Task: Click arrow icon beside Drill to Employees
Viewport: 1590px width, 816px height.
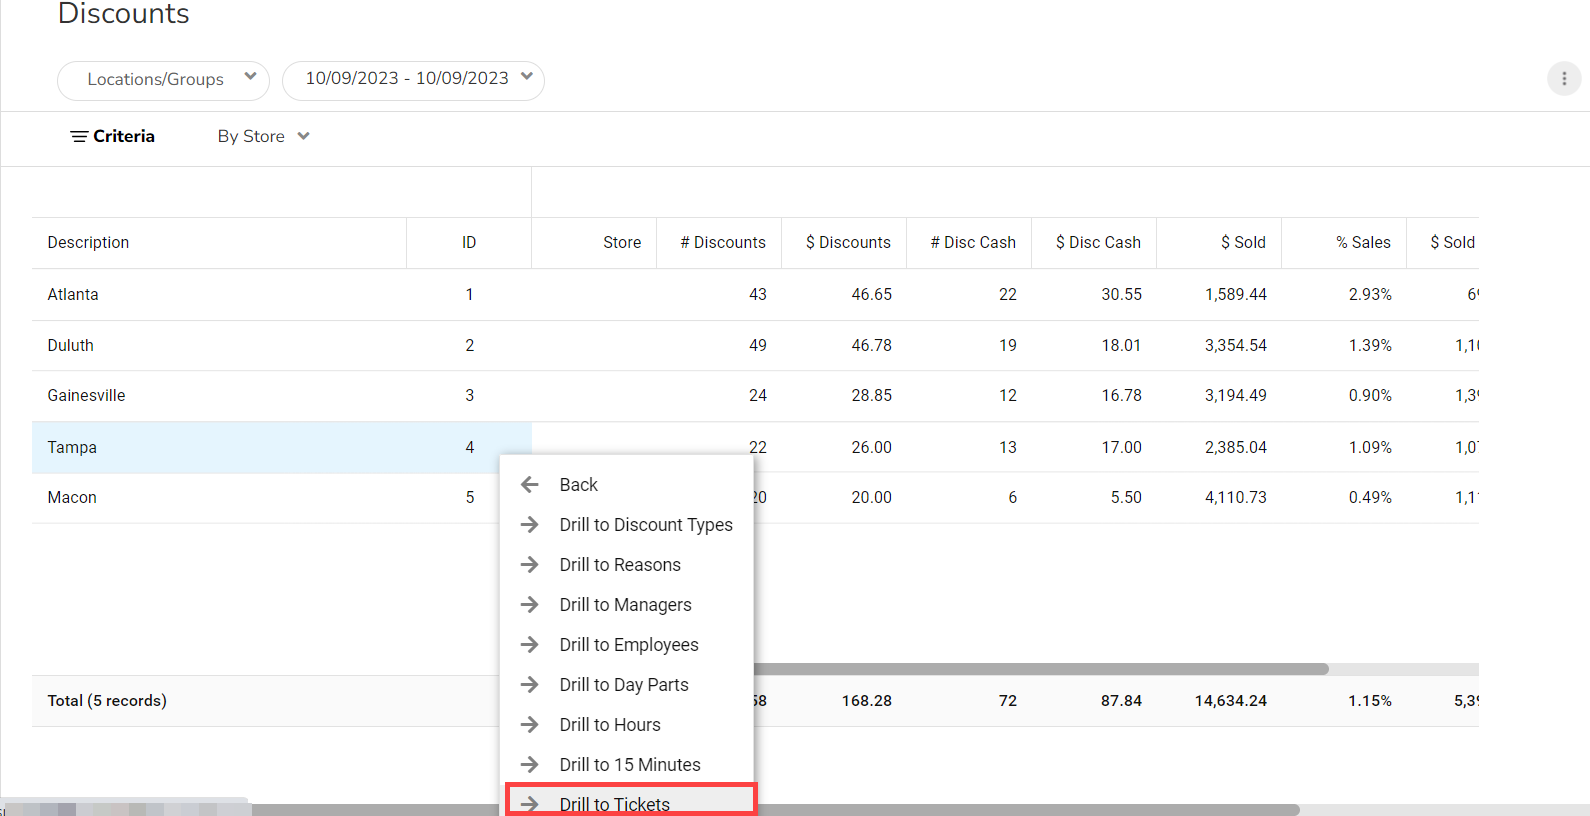Action: (530, 645)
